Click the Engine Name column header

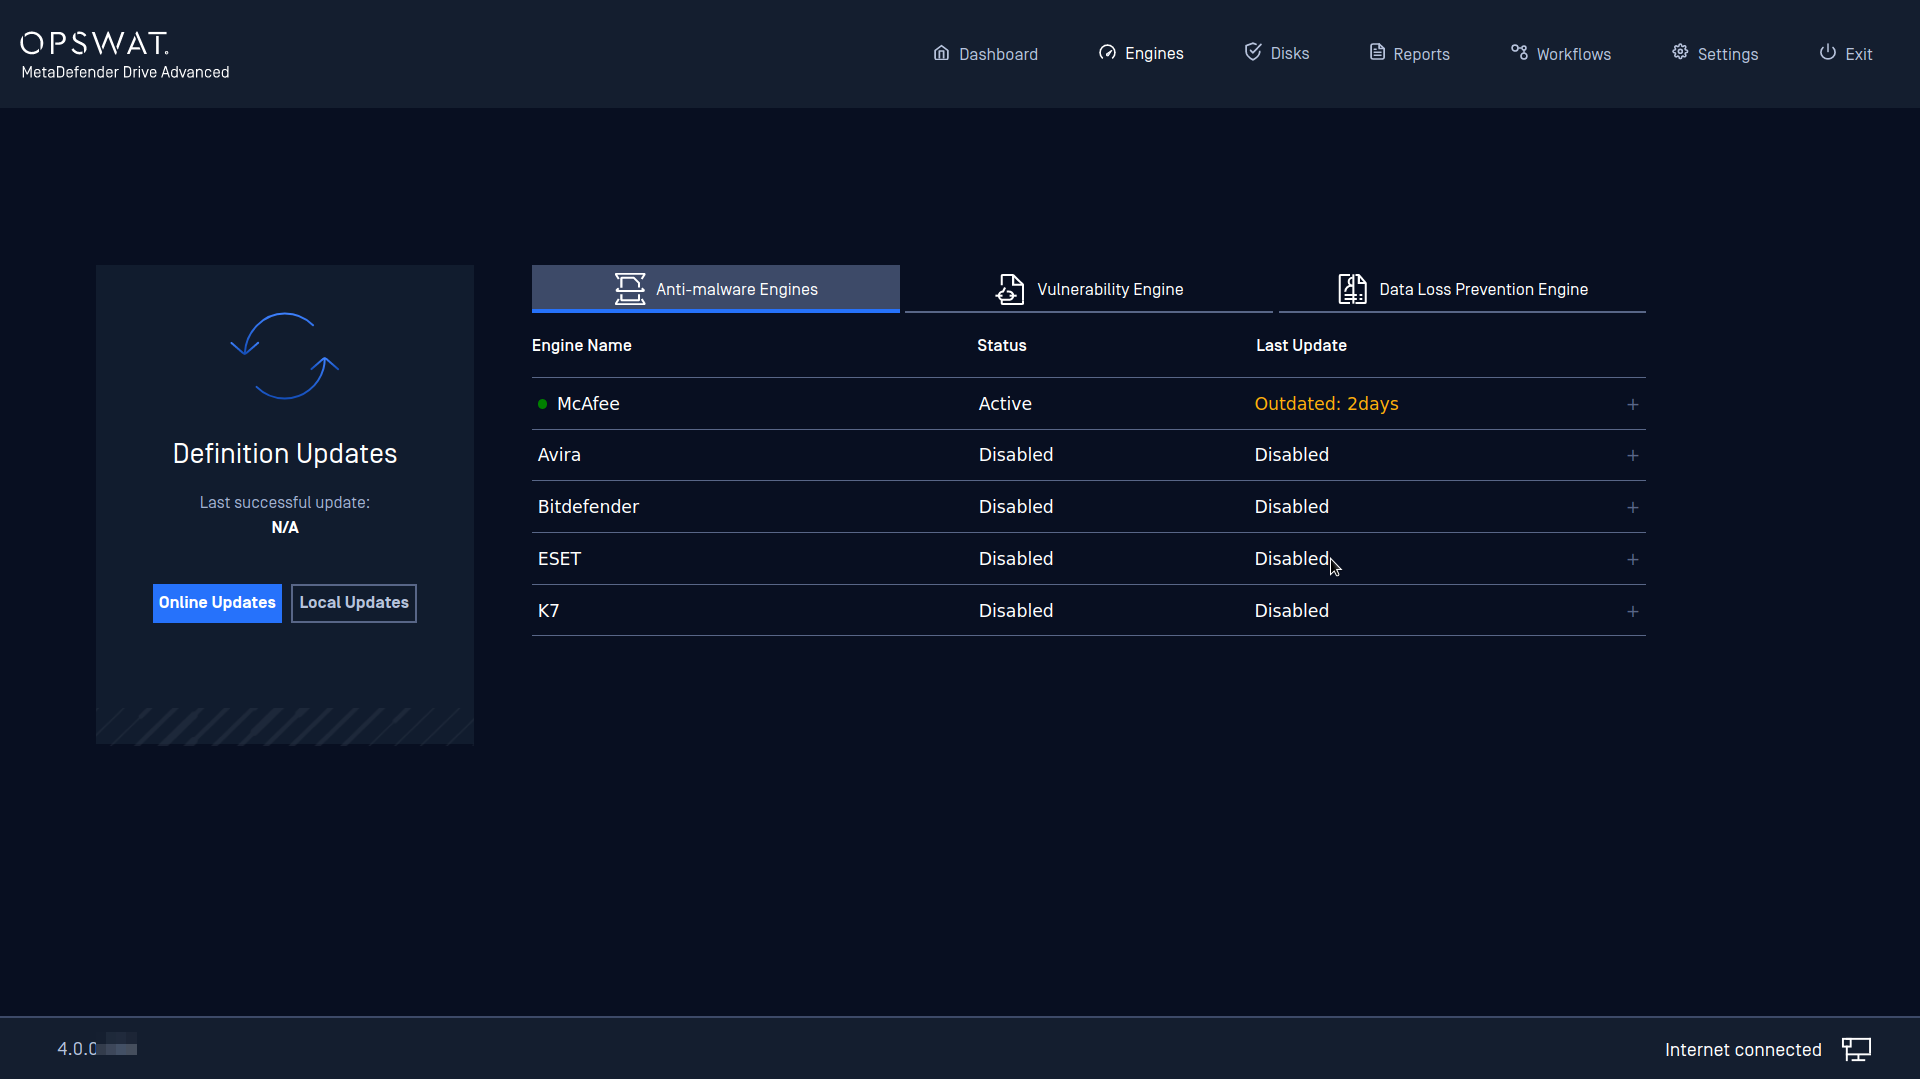click(x=582, y=345)
